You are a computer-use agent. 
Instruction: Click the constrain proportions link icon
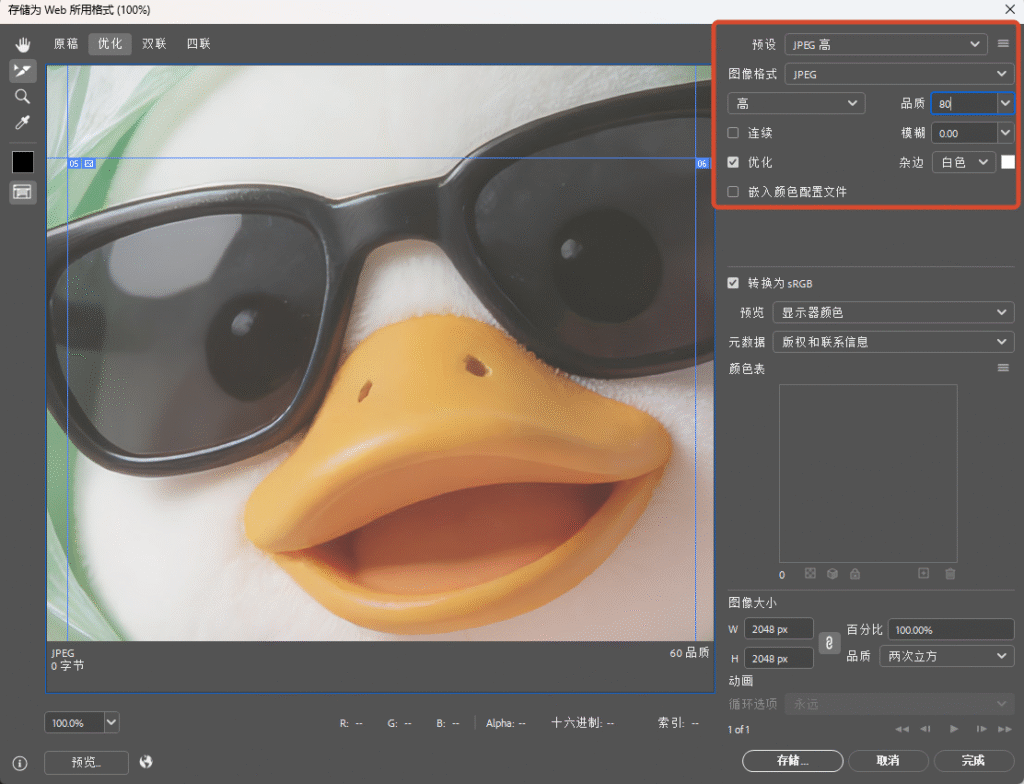[829, 643]
